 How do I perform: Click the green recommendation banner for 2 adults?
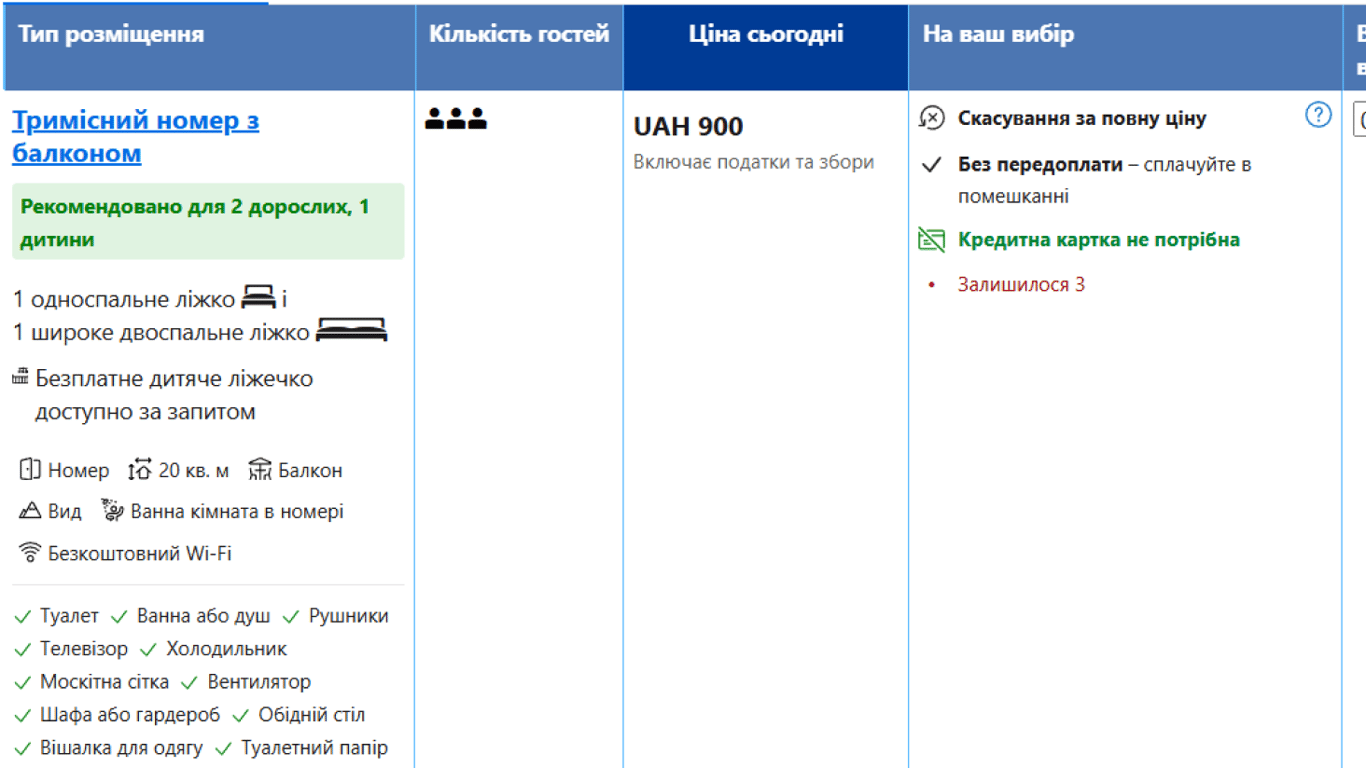coord(207,222)
